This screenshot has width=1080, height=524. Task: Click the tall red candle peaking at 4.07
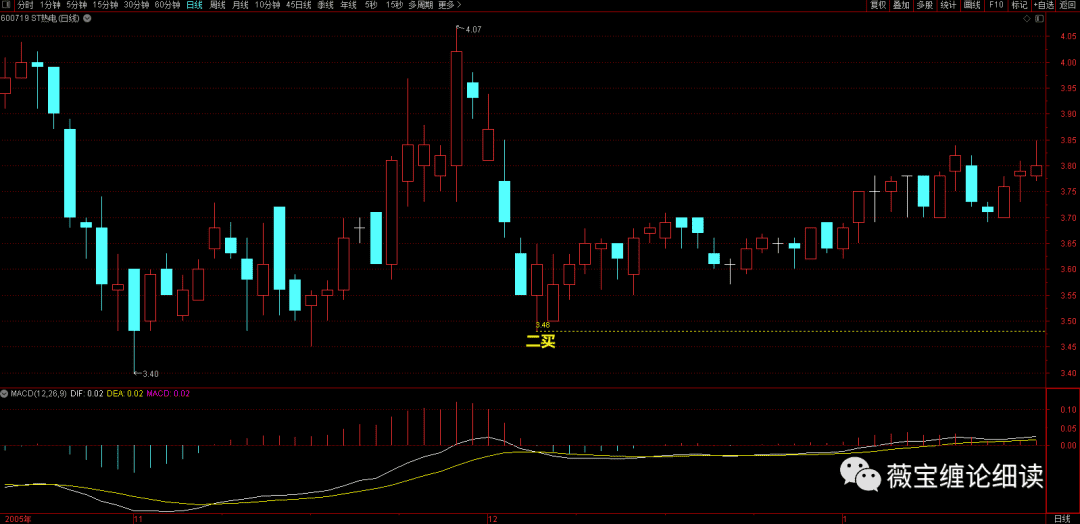point(456,108)
